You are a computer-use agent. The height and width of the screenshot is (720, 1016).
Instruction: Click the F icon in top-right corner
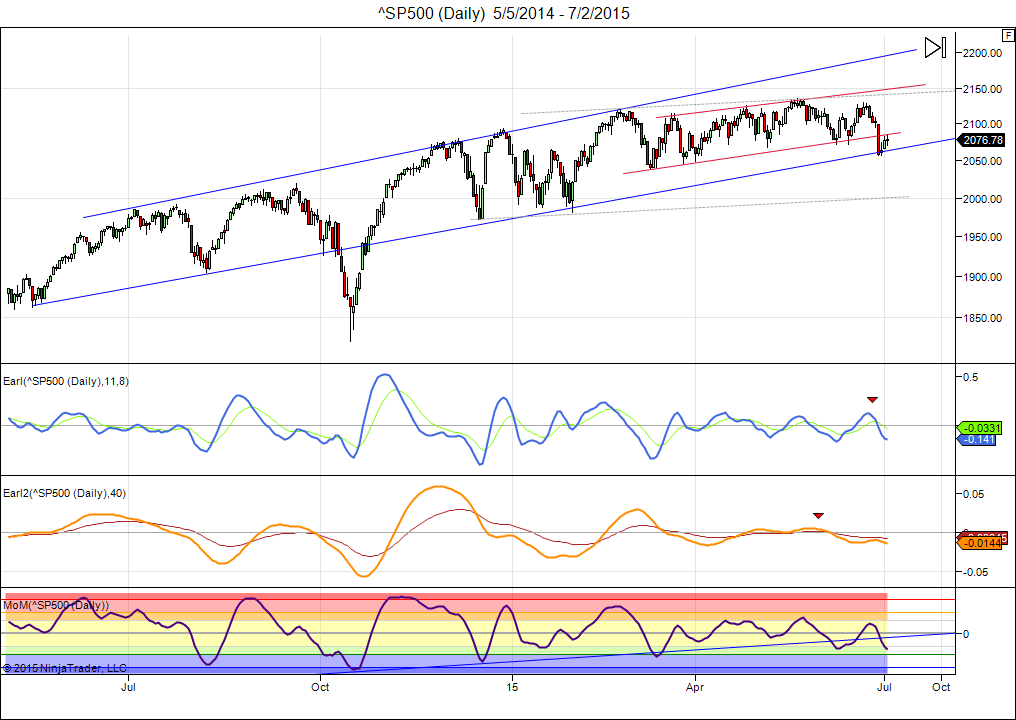tap(1007, 33)
